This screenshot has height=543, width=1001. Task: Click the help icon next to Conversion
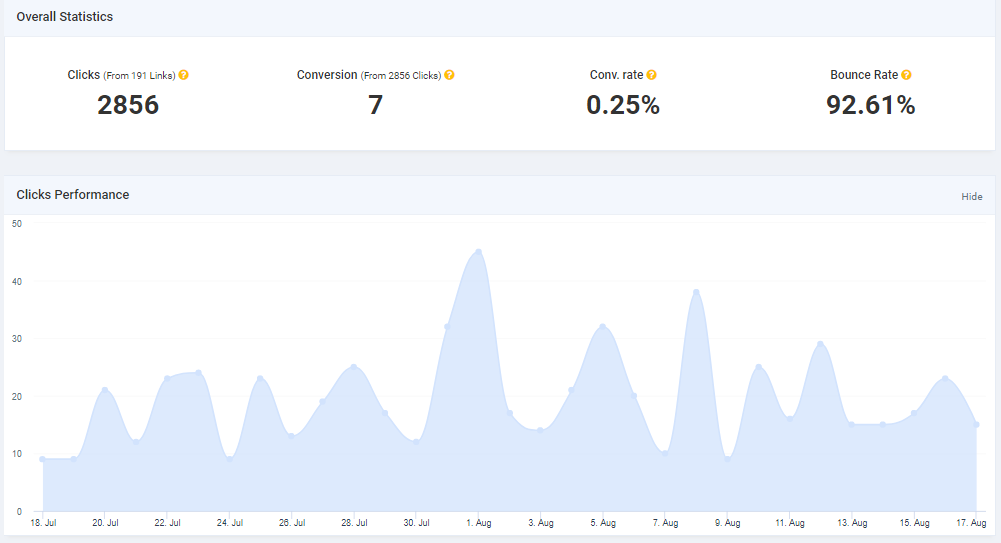click(450, 75)
